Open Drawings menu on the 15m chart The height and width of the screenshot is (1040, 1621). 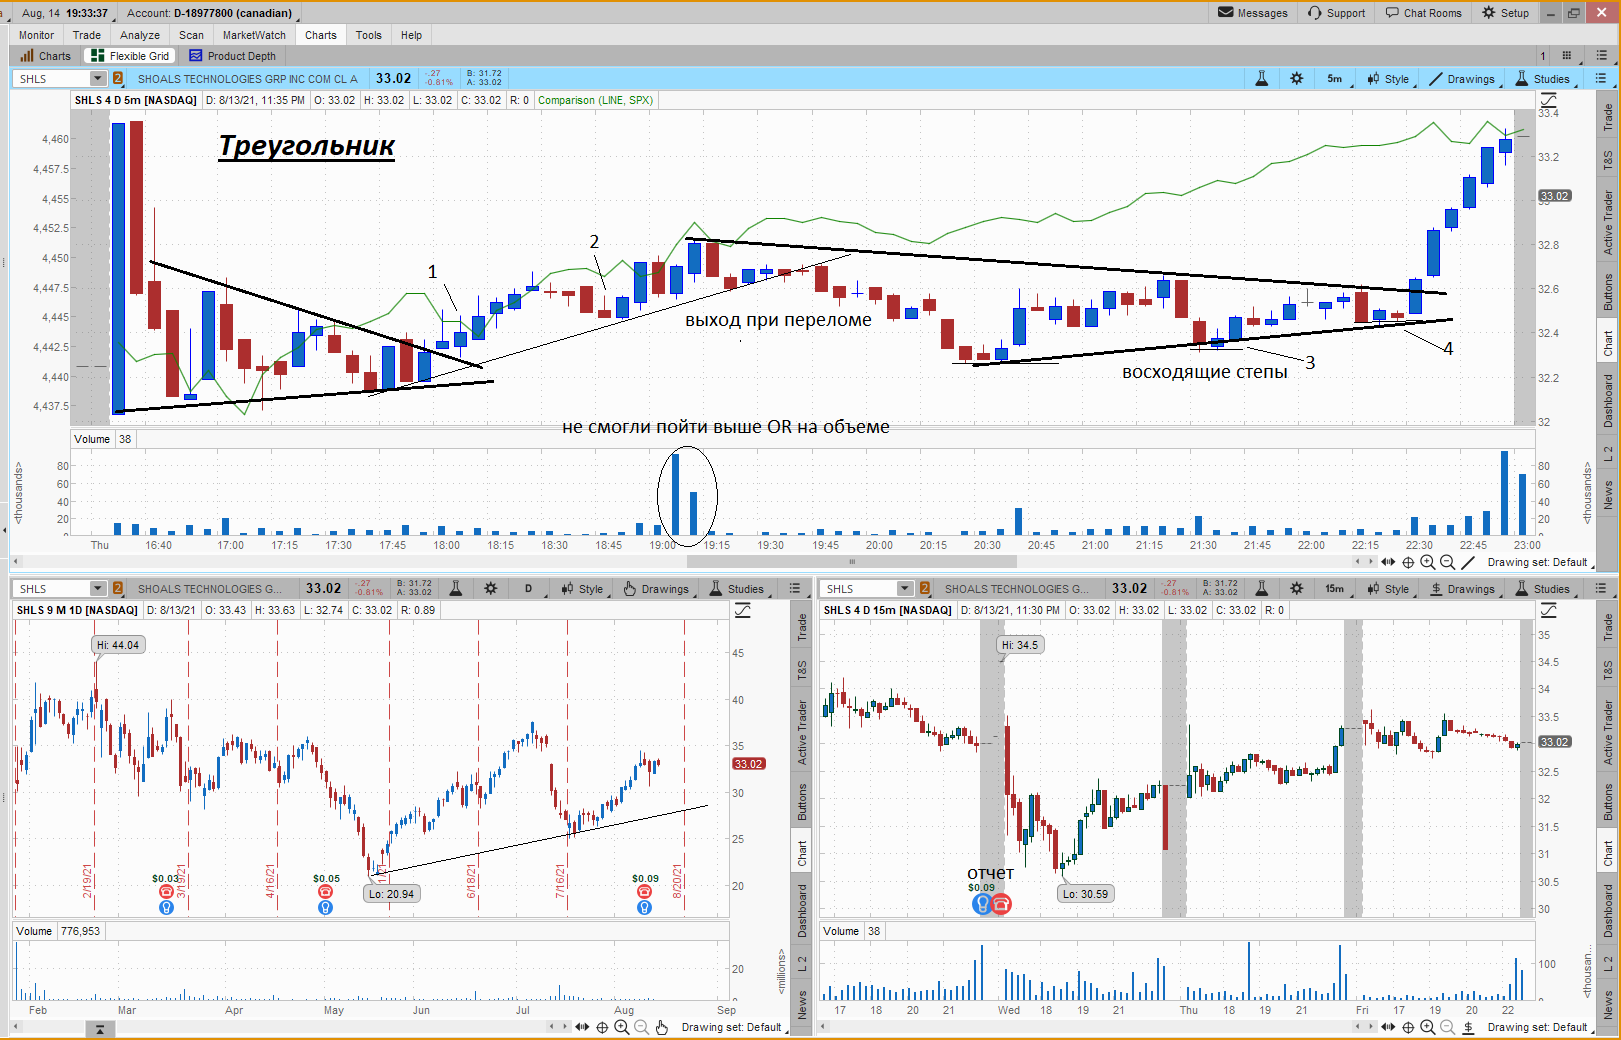coord(1462,589)
